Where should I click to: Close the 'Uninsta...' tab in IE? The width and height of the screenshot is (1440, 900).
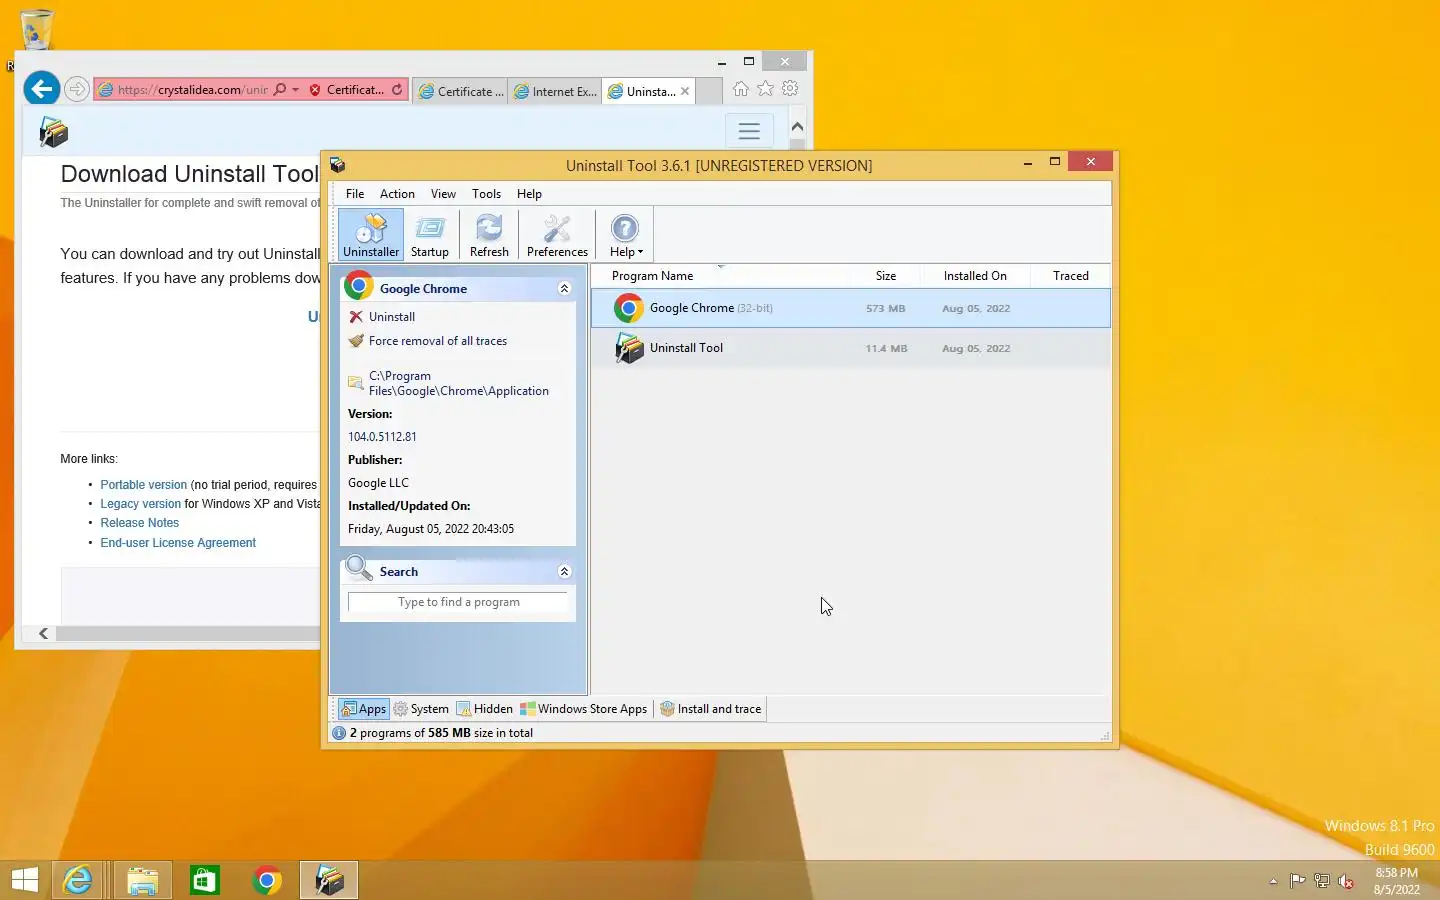[685, 91]
